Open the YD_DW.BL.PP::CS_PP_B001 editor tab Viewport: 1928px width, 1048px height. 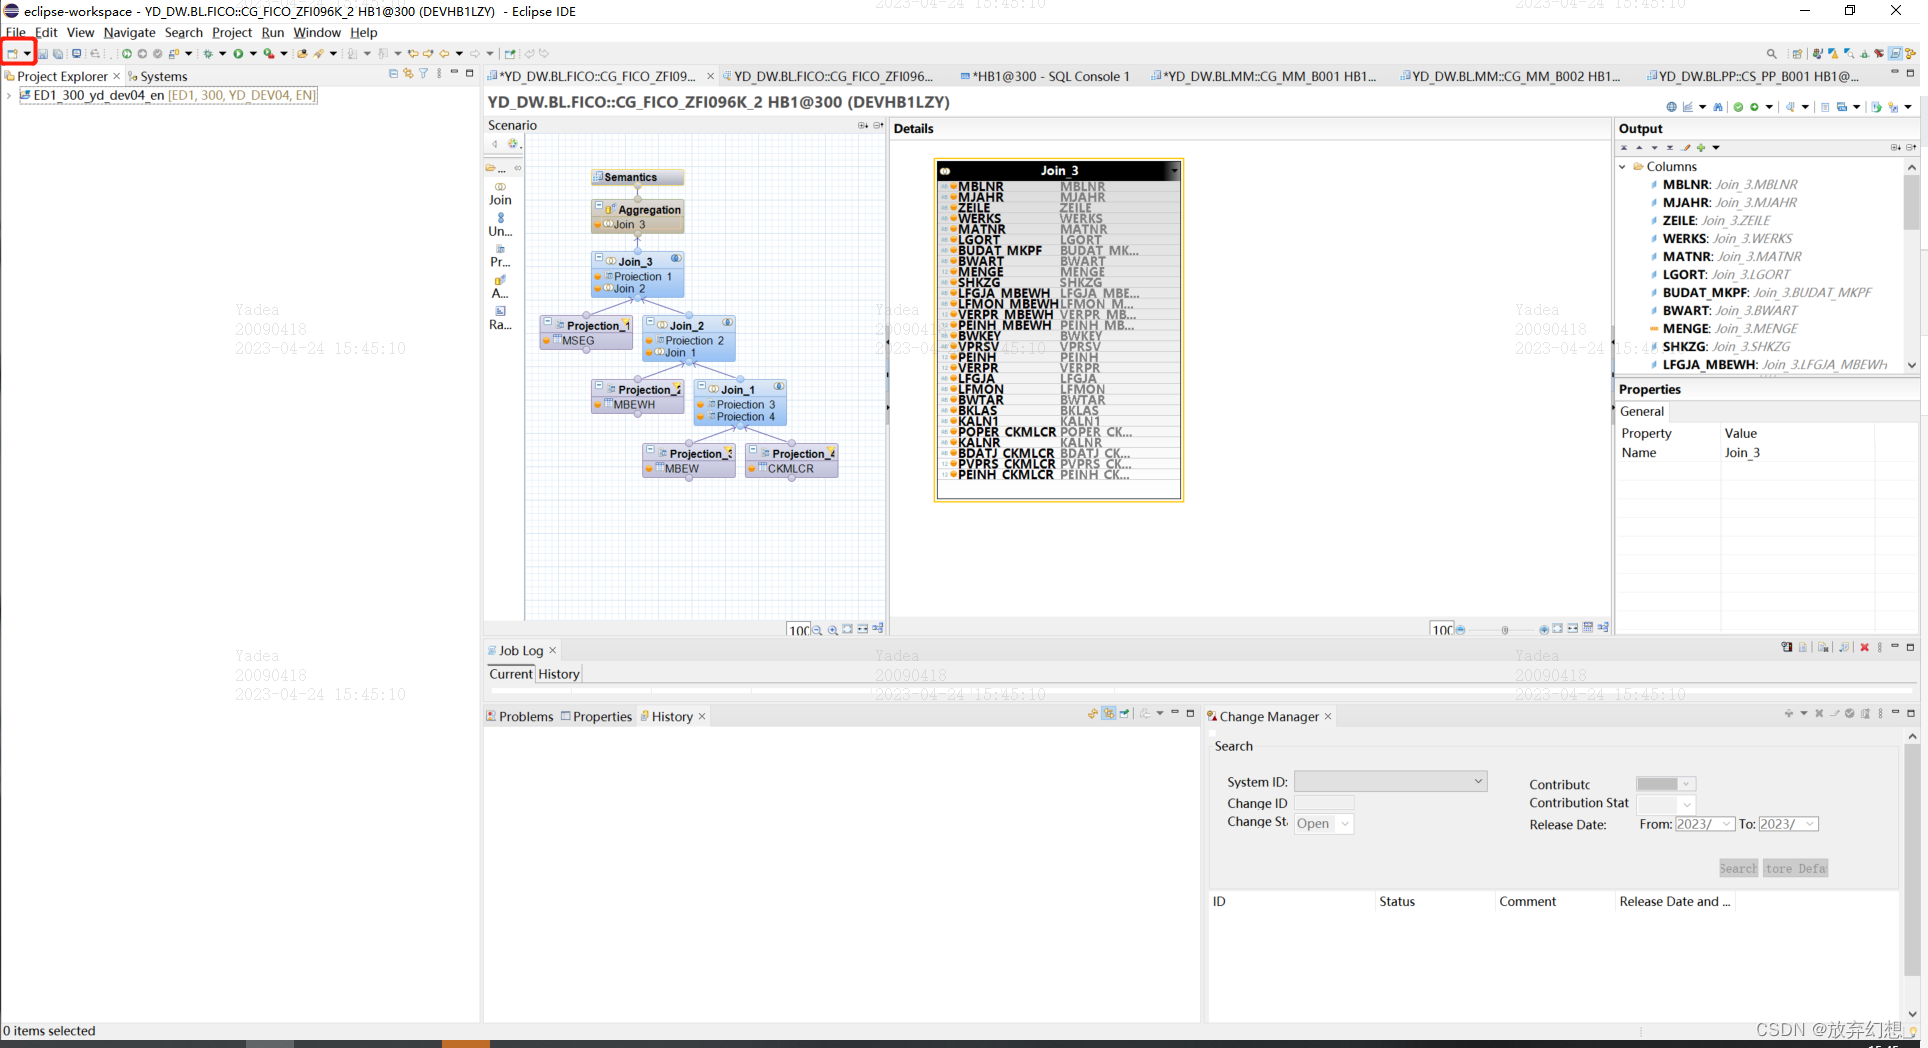click(1752, 76)
